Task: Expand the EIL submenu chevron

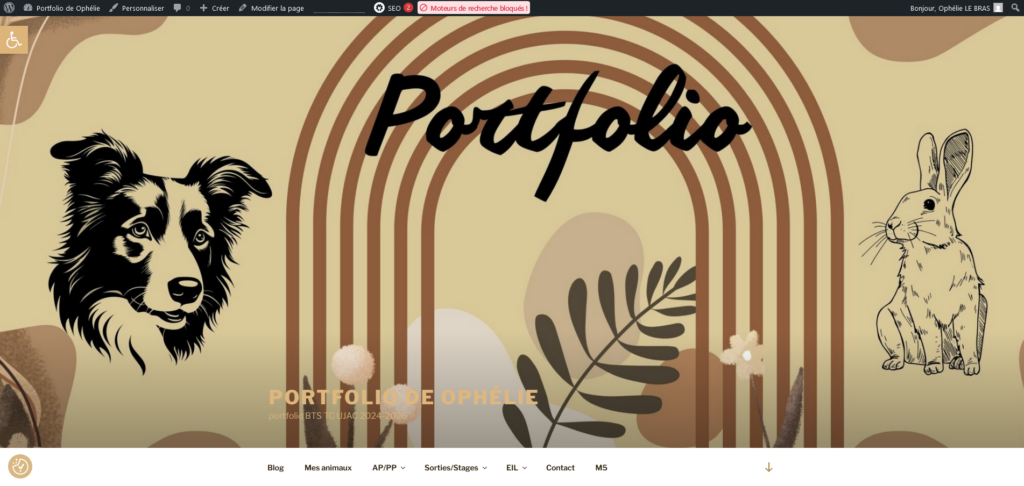Action: tap(524, 468)
